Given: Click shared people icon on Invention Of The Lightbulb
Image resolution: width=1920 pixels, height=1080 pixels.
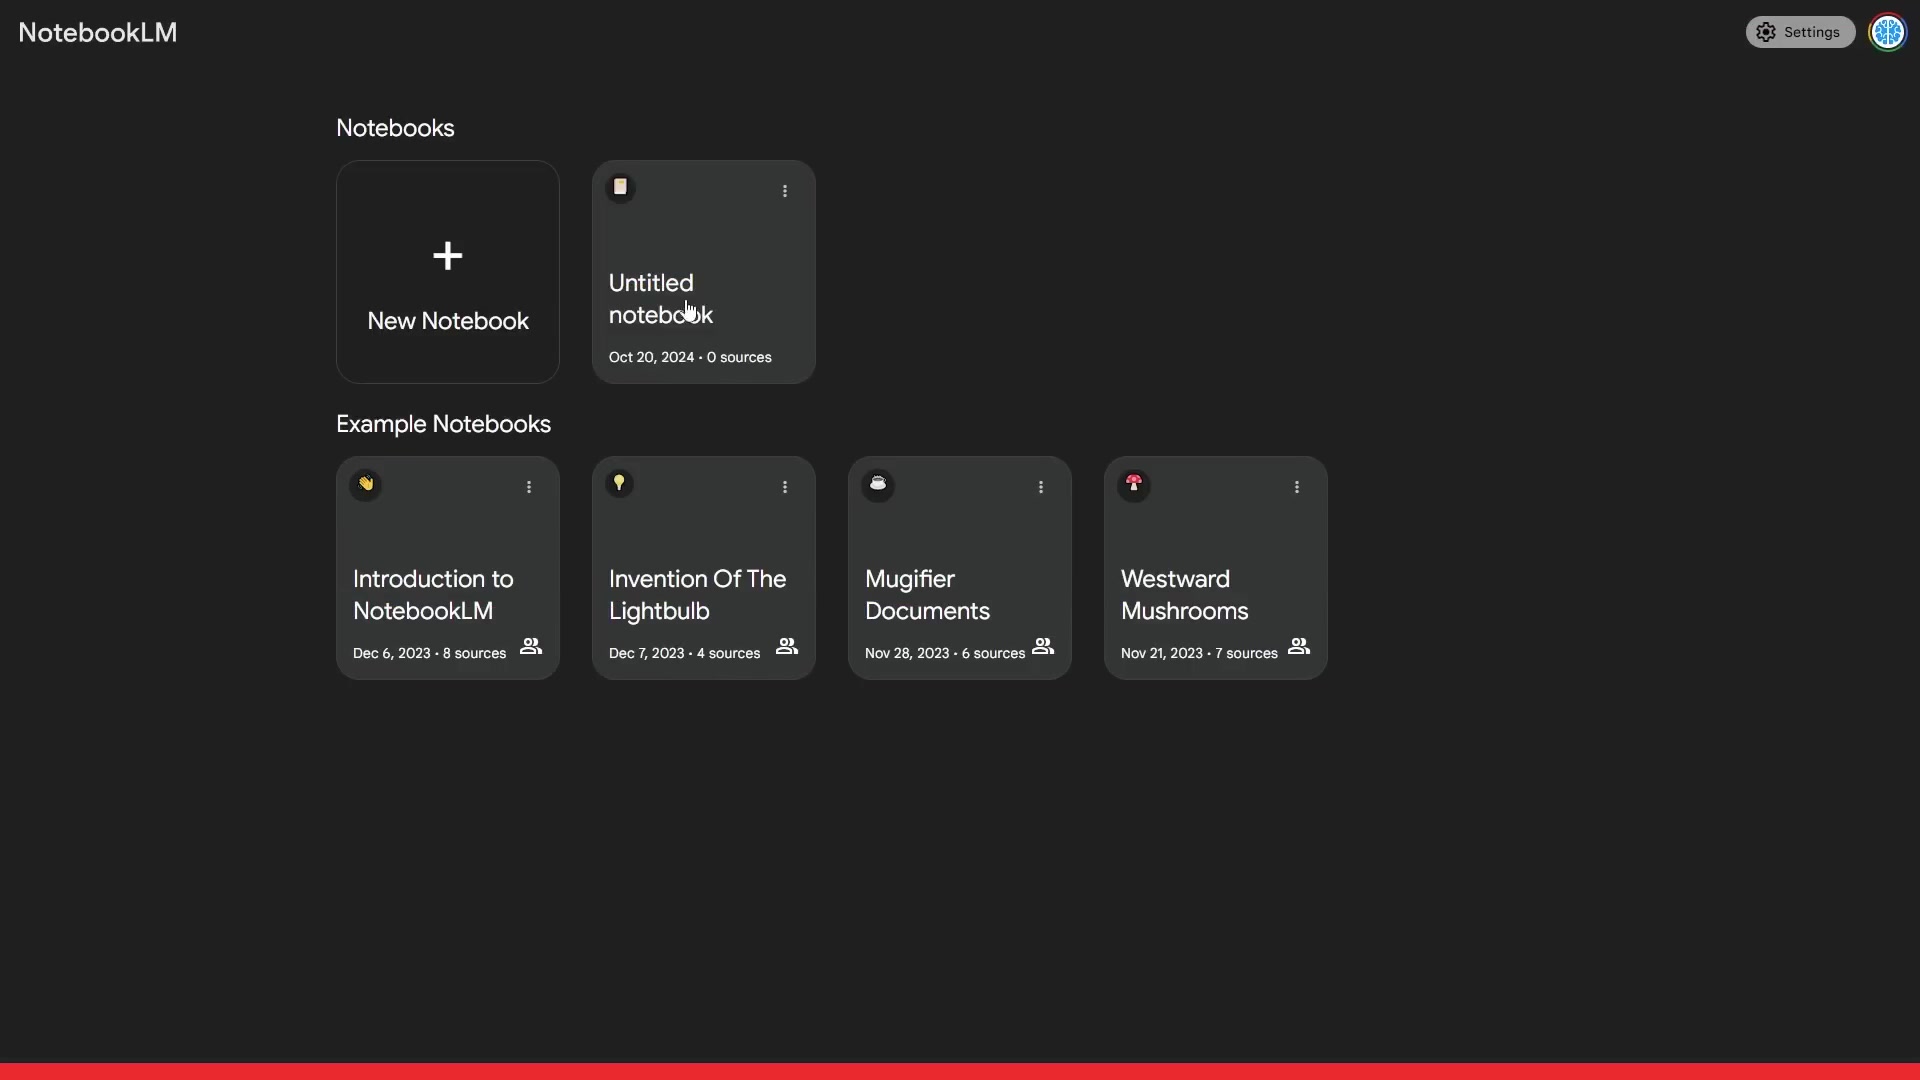Looking at the screenshot, I should click(787, 647).
